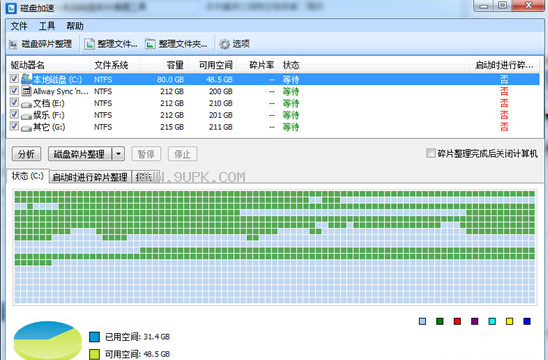Sort by 可用空间 column header
This screenshot has width=548, height=360.
point(213,65)
